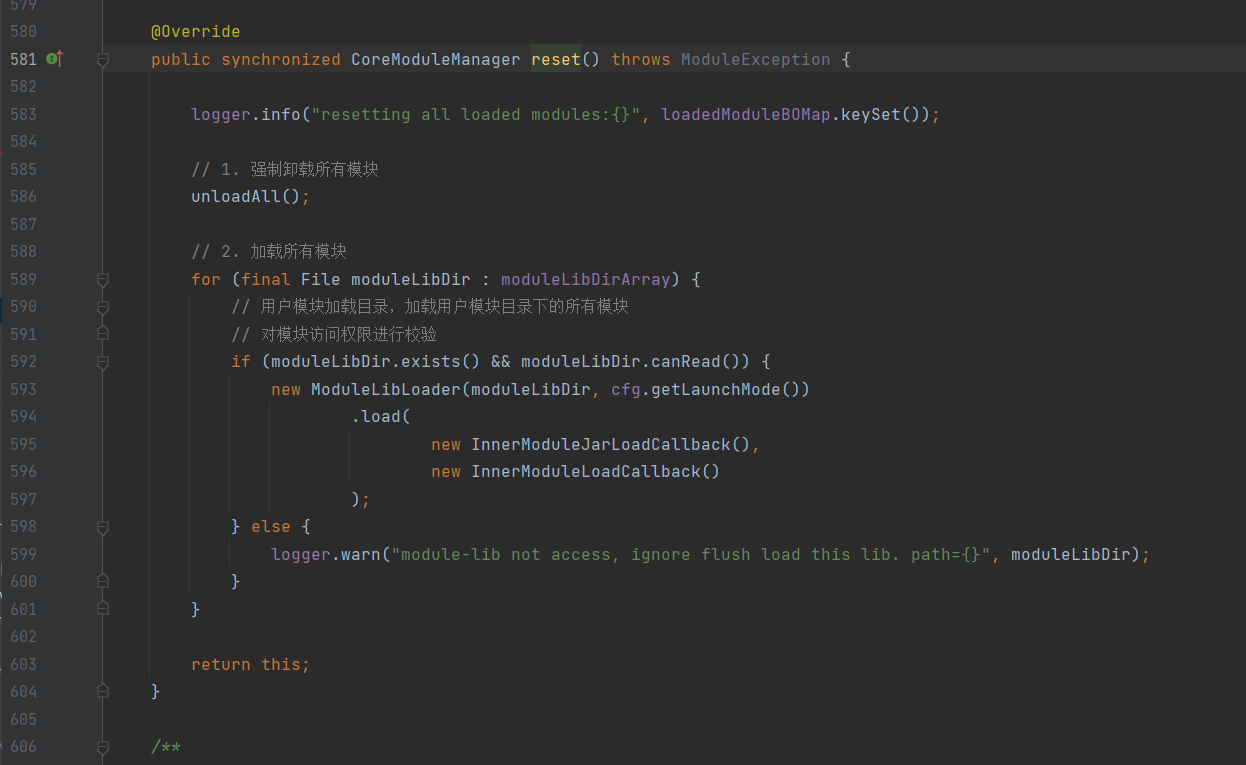Click the fold marker beside the else line

pyautogui.click(x=102, y=527)
